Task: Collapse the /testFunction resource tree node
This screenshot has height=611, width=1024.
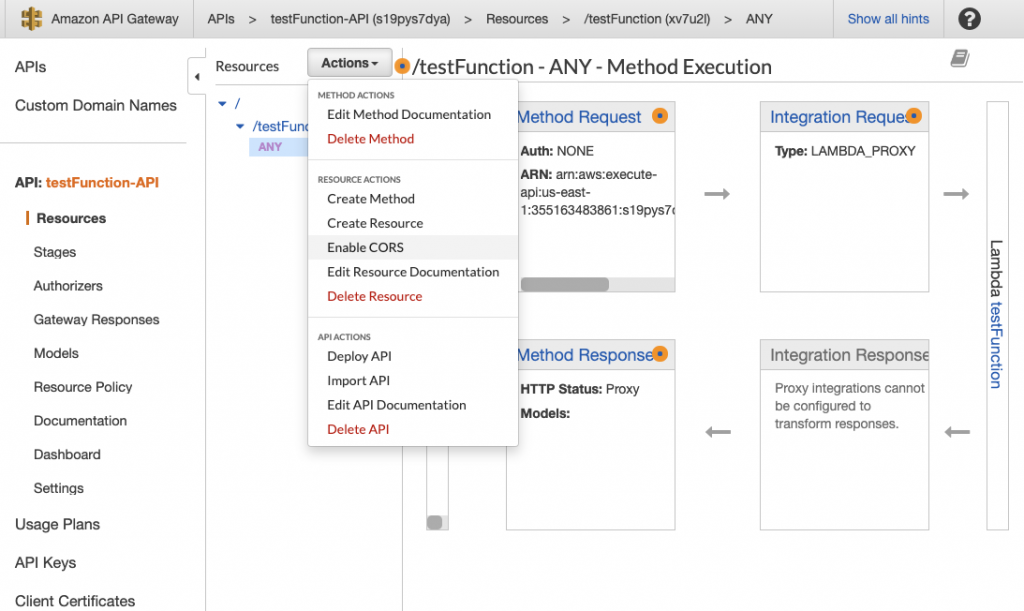Action: click(240, 126)
